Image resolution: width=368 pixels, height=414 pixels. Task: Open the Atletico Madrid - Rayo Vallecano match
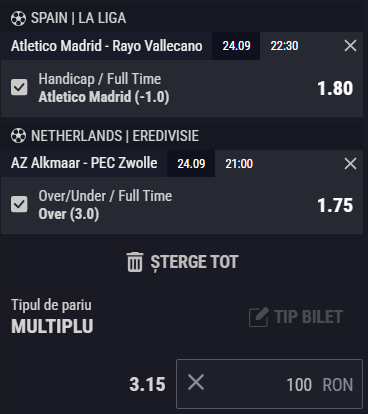(107, 46)
